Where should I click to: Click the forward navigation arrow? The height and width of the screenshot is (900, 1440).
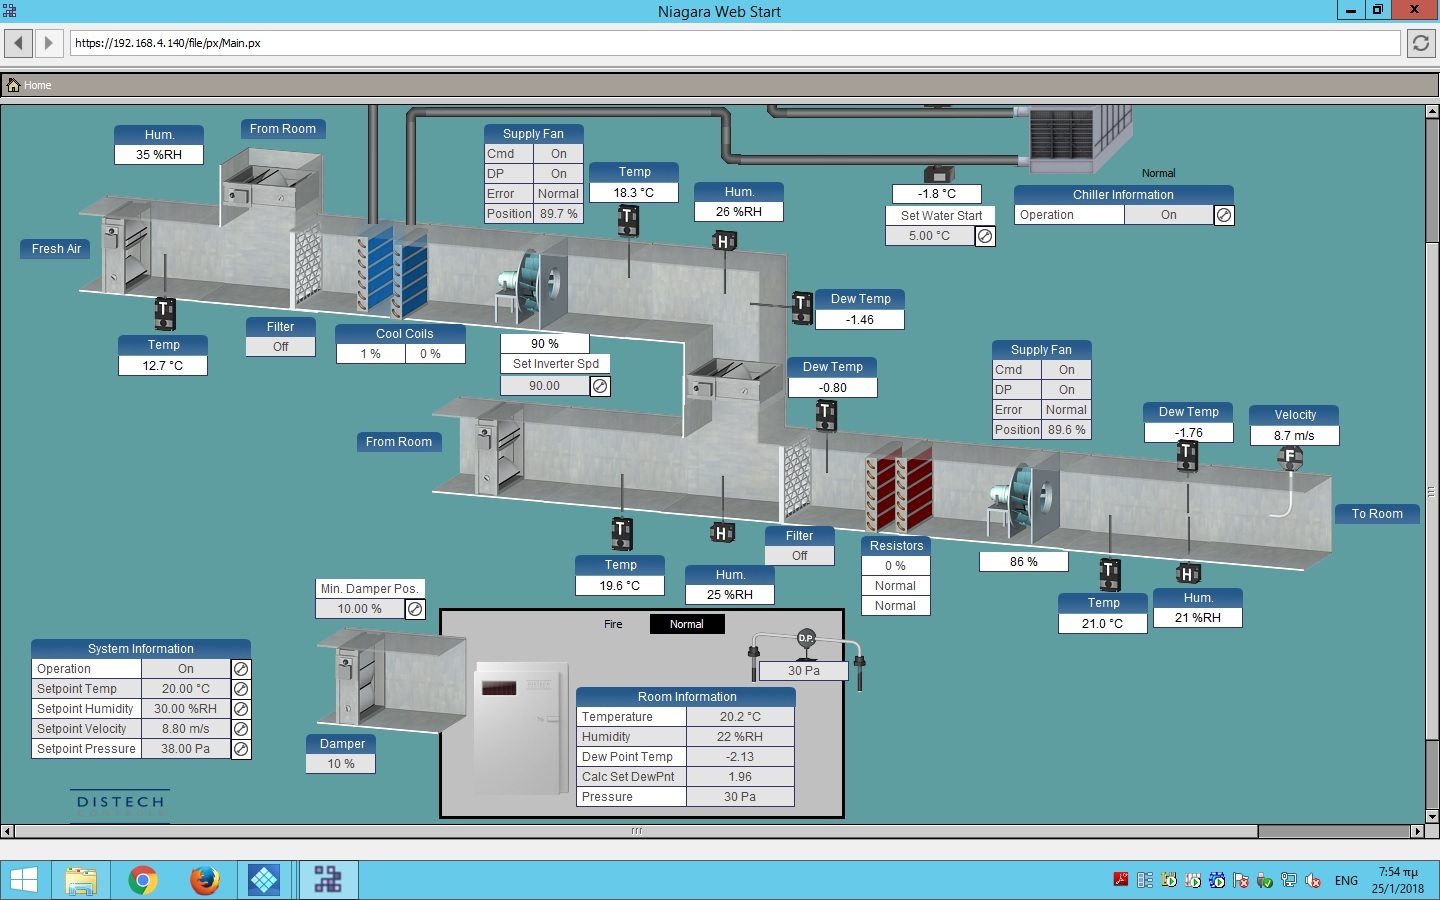[48, 43]
